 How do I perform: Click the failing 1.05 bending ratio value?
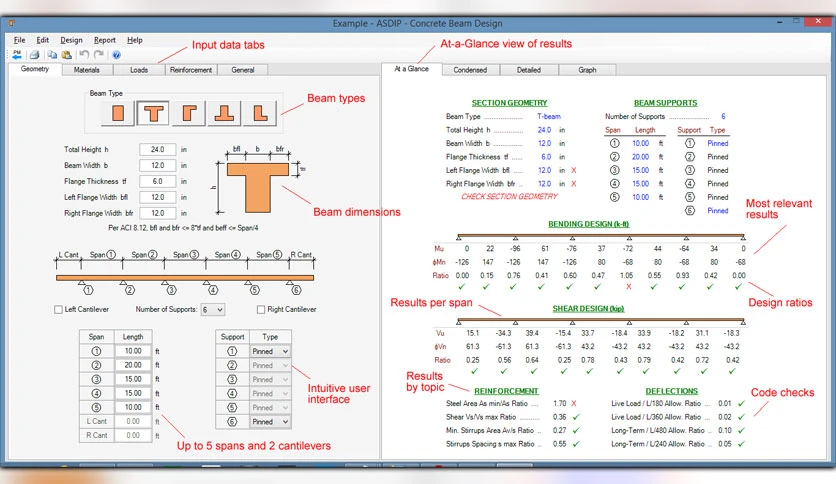coord(626,276)
